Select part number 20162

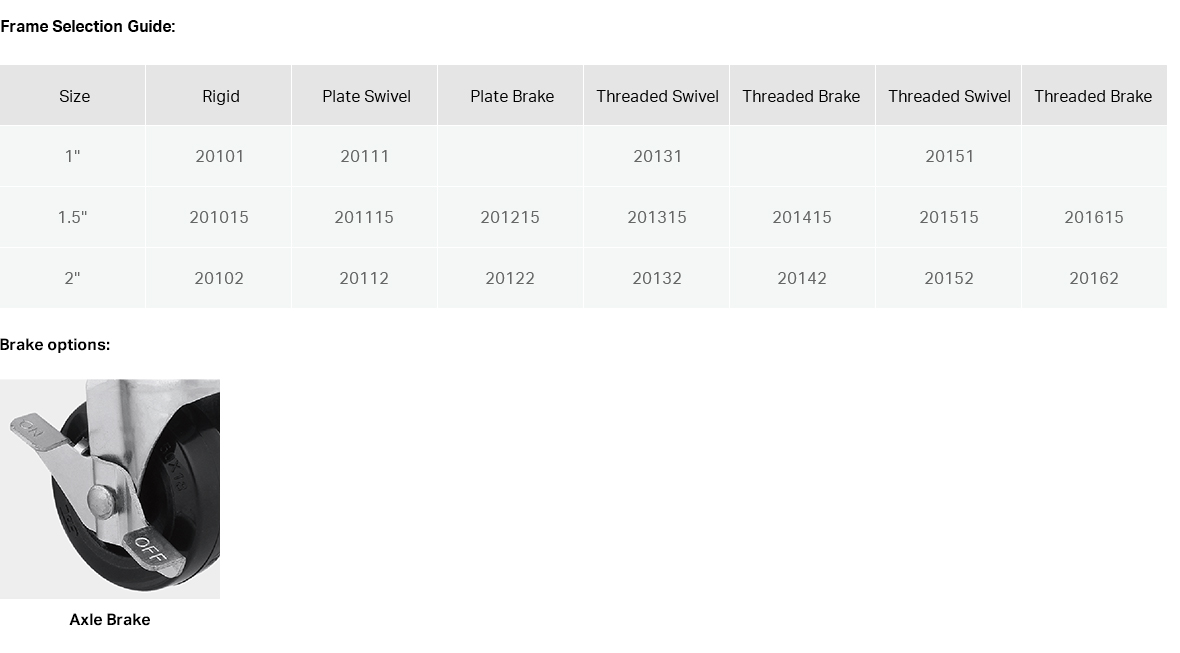pos(1094,278)
